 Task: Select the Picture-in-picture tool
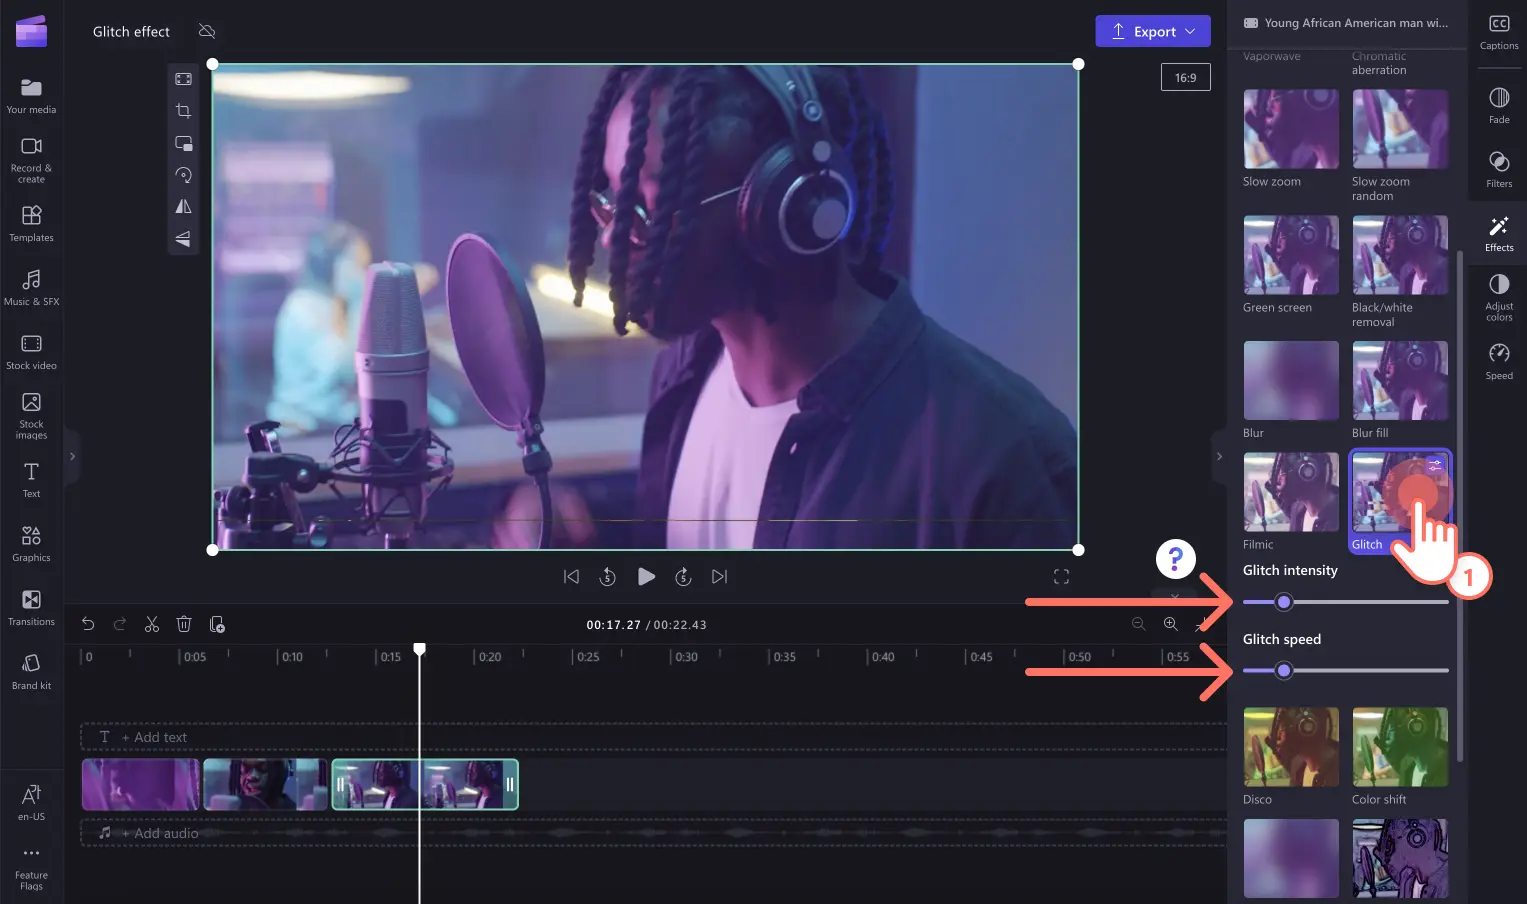[183, 143]
